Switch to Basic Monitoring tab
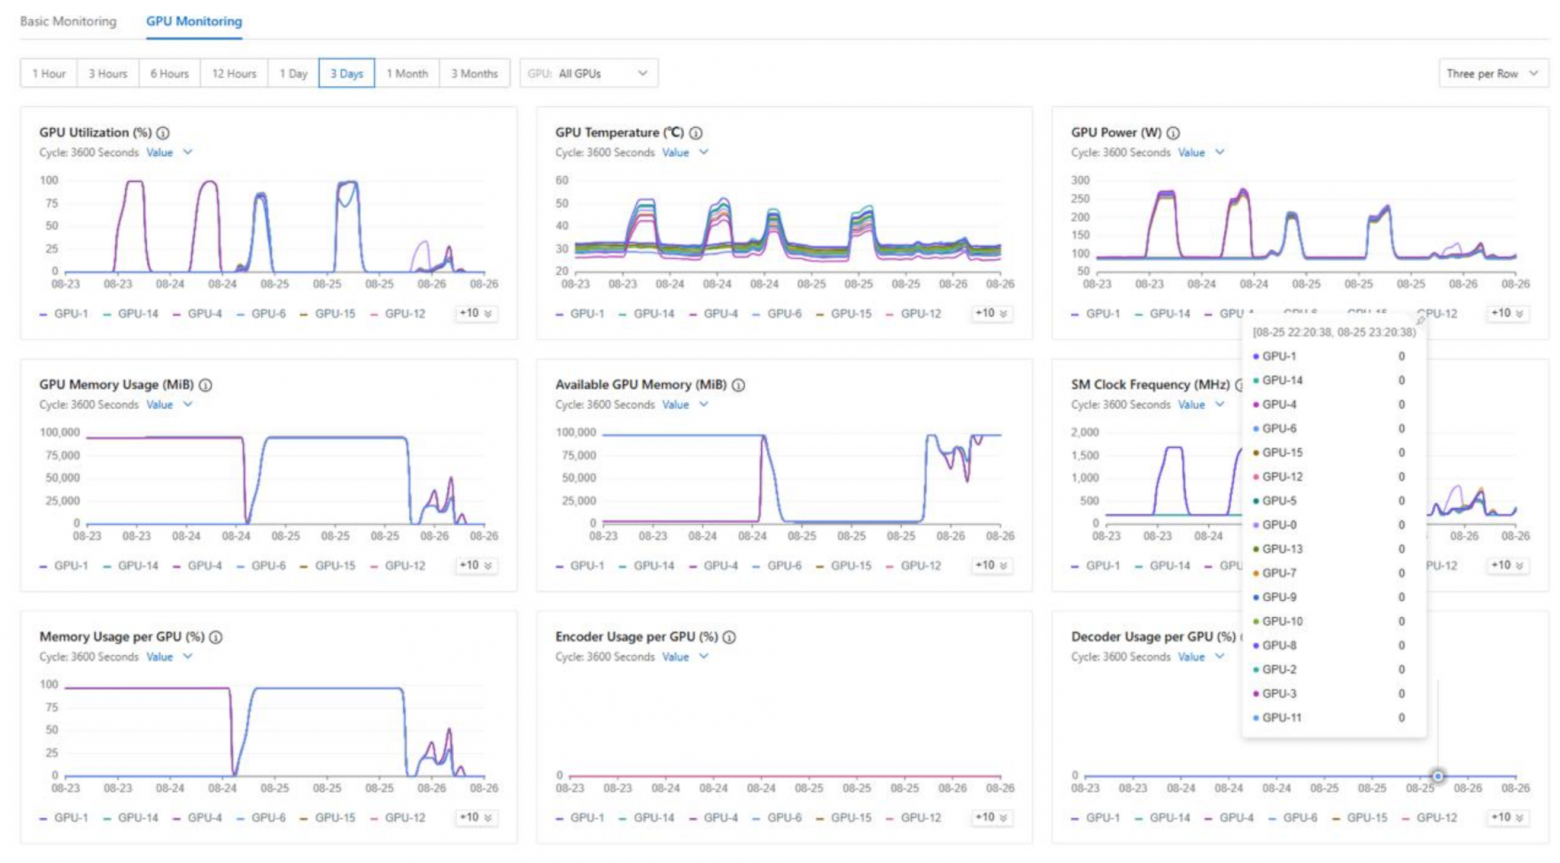Screen dimensions: 1560x863 click(68, 21)
